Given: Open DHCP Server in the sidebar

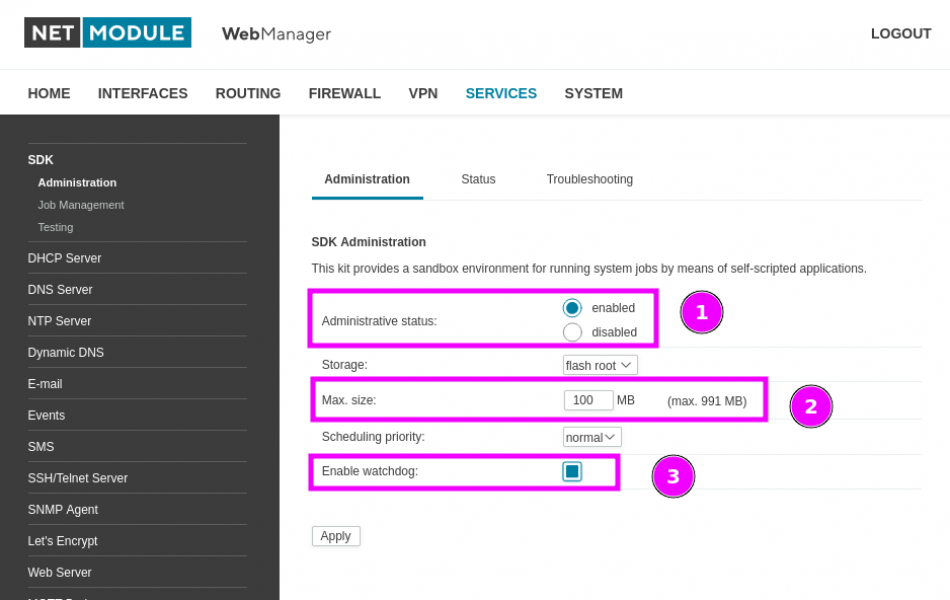Looking at the screenshot, I should pos(65,258).
